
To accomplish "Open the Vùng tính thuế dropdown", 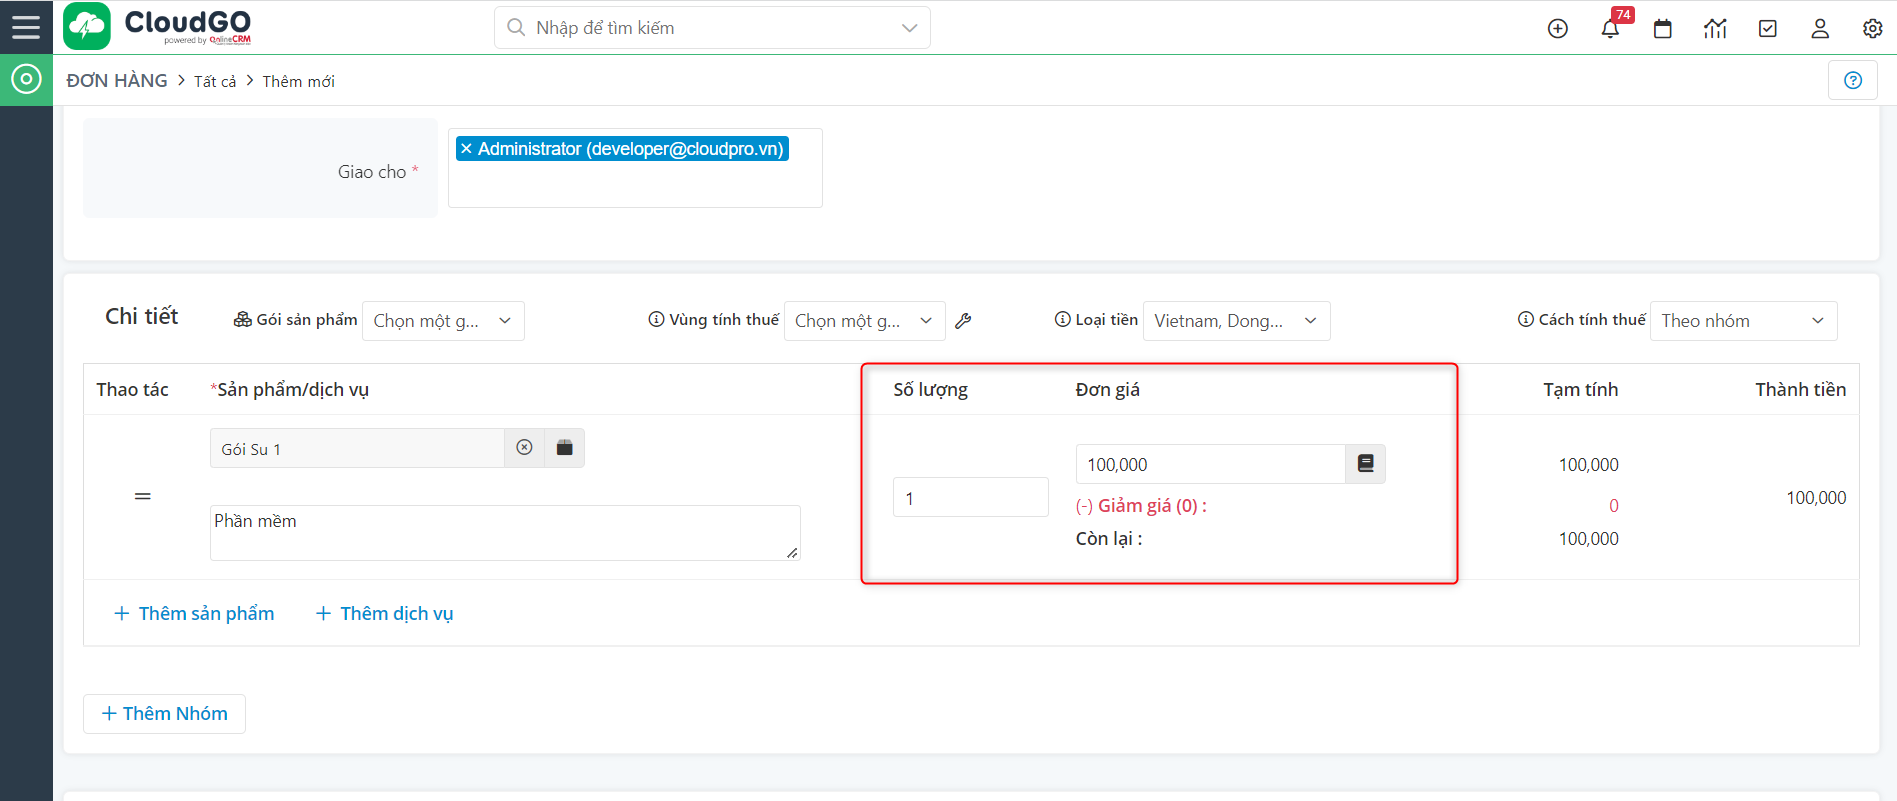I will click(x=865, y=321).
